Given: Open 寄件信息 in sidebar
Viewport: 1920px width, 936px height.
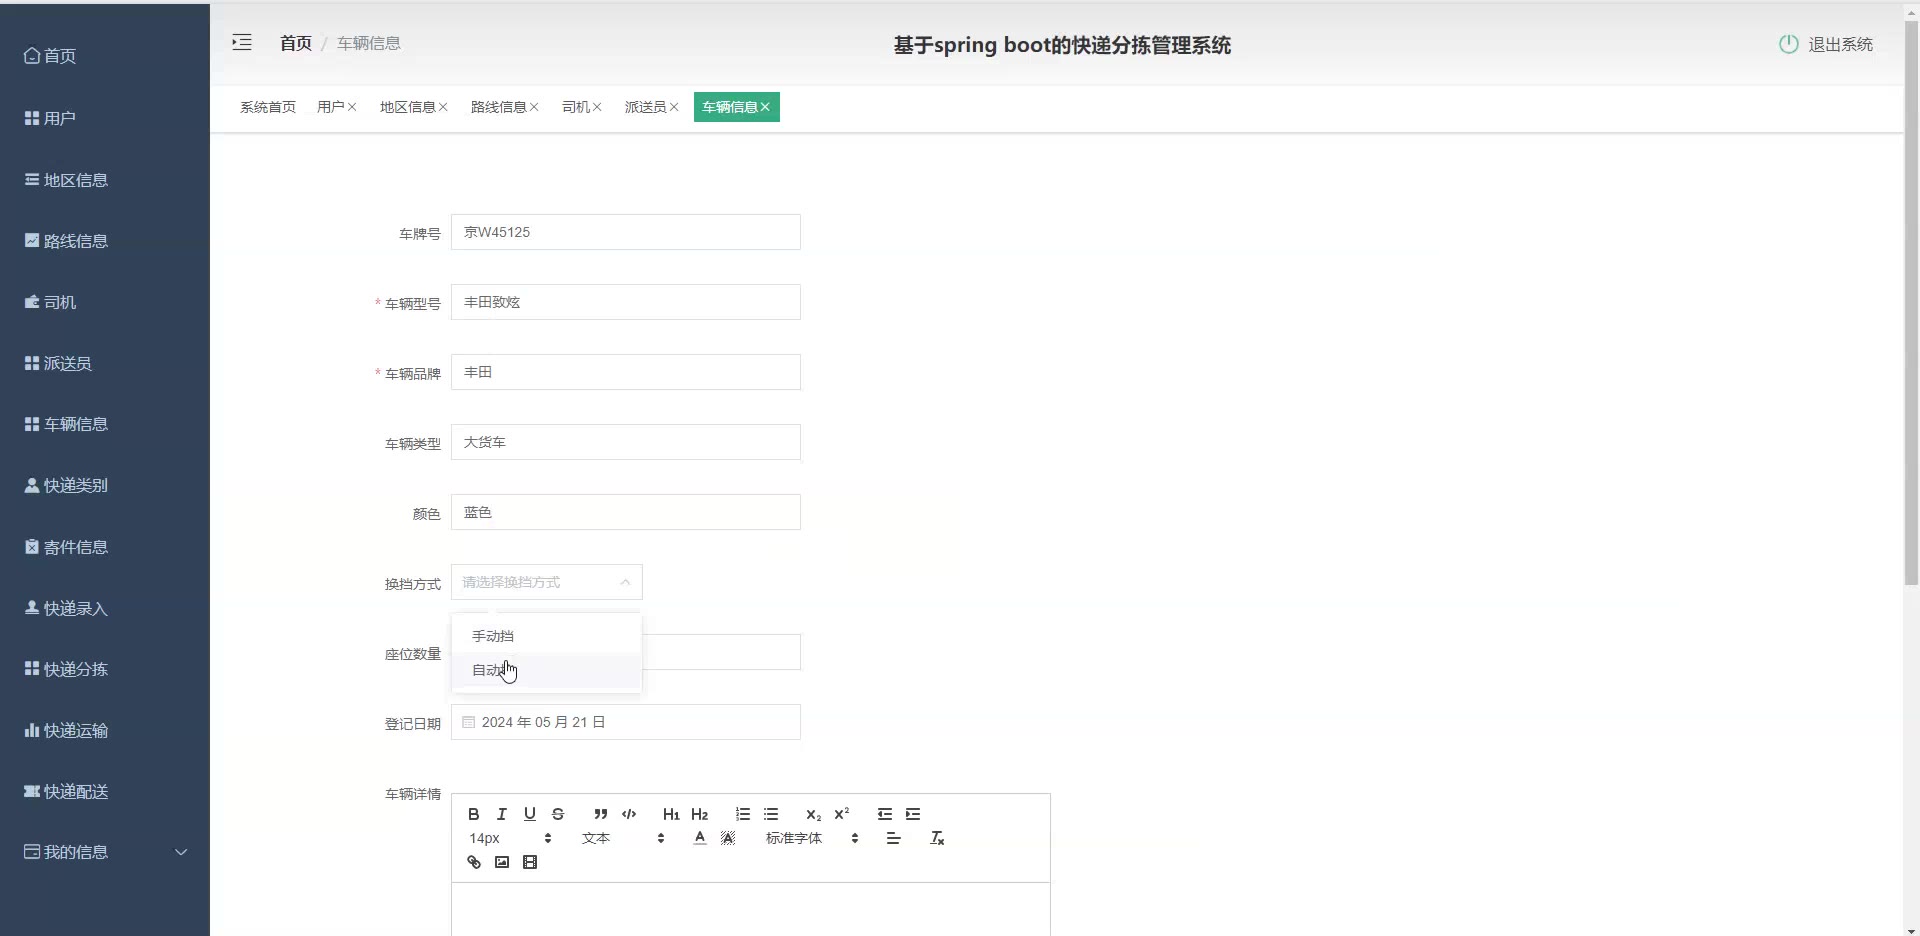Looking at the screenshot, I should 105,547.
